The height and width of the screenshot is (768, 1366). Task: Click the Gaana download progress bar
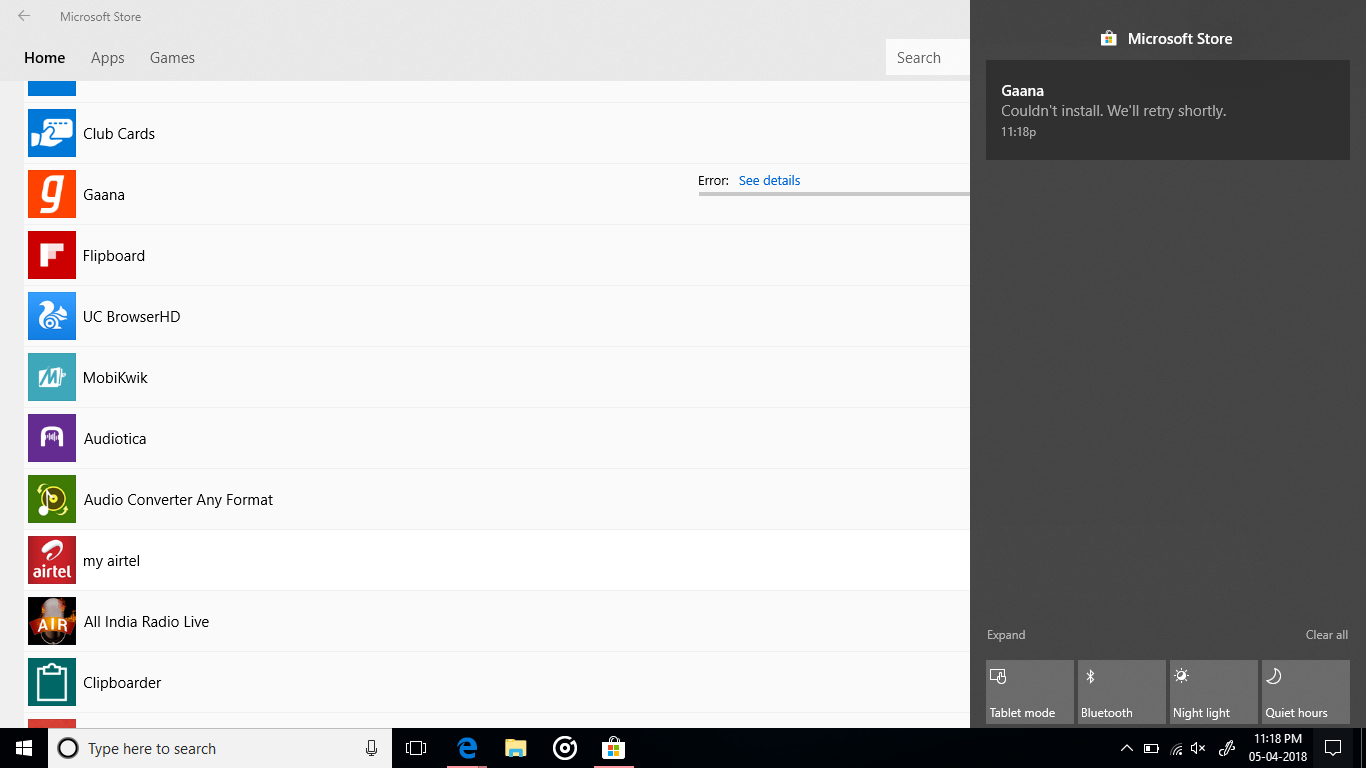[834, 194]
